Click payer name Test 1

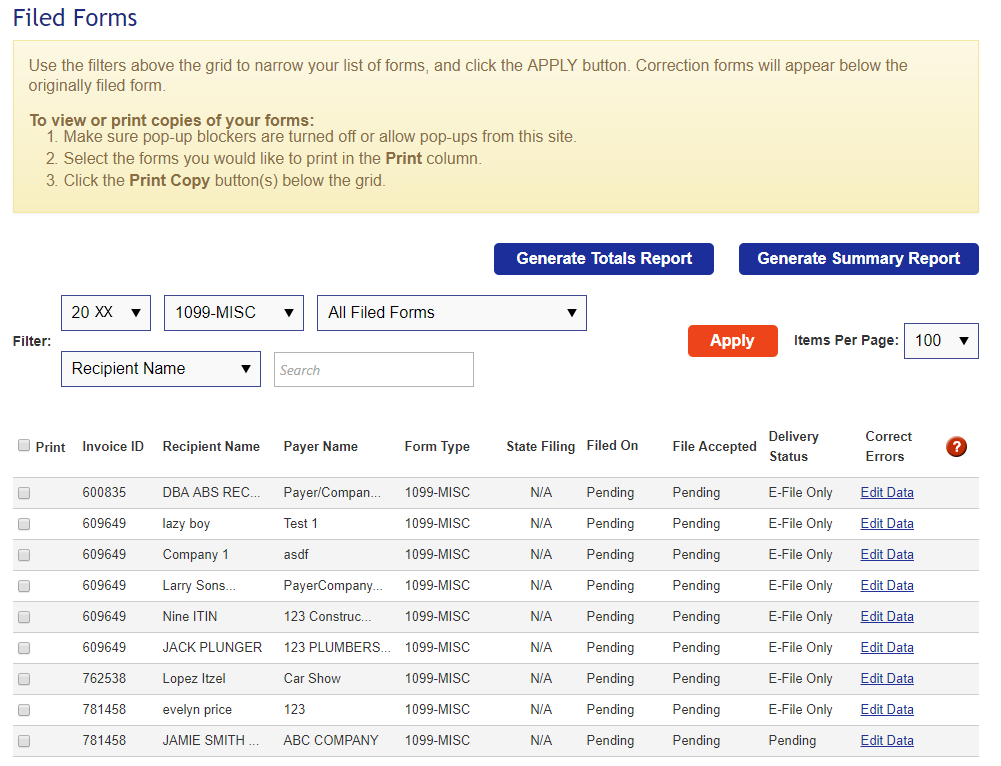click(x=301, y=523)
